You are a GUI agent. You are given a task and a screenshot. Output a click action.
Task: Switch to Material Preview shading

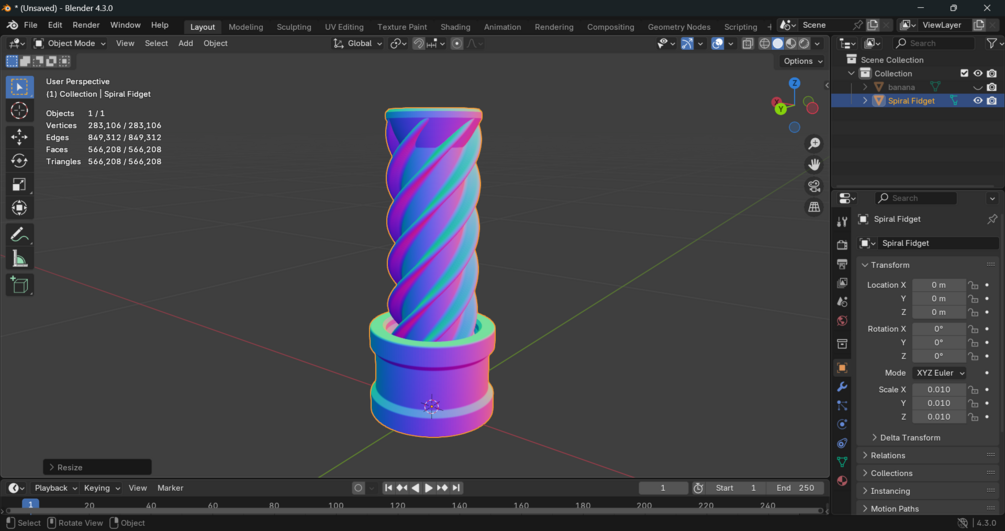pyautogui.click(x=791, y=44)
